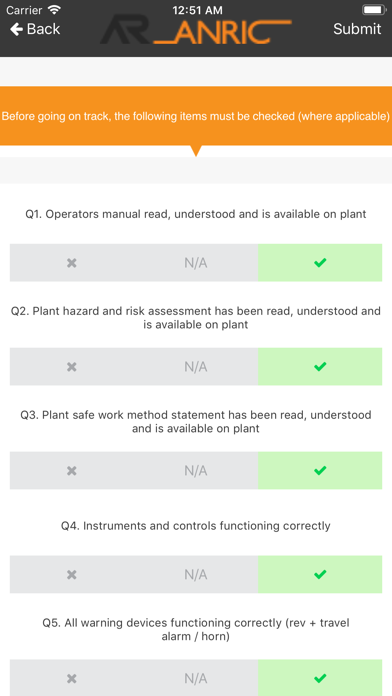The image size is (392, 696).
Task: Go Back to the previous screen
Action: pyautogui.click(x=35, y=29)
